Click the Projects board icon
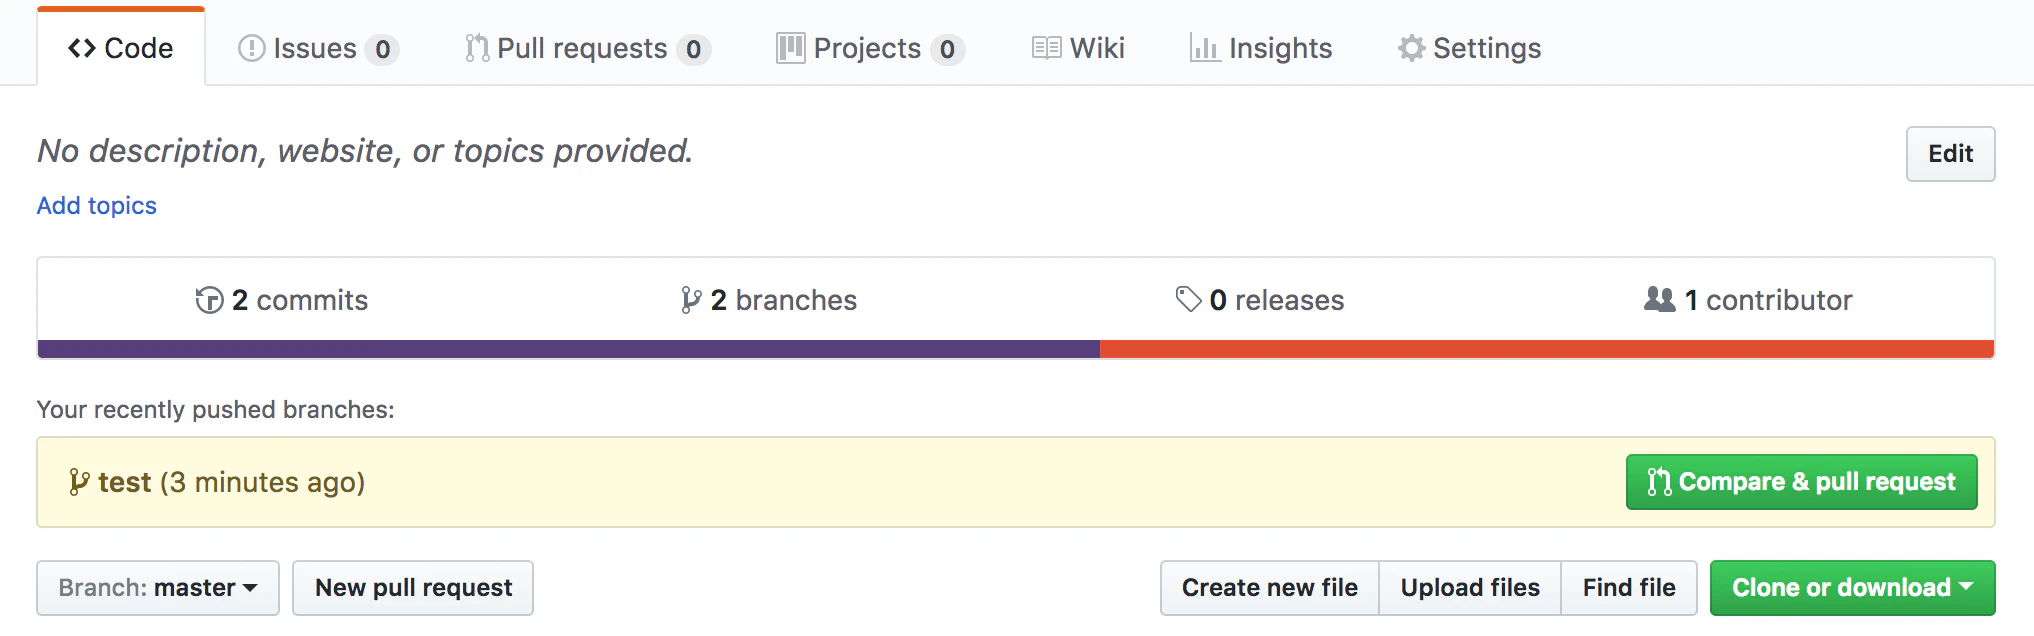2034x636 pixels. coord(790,48)
